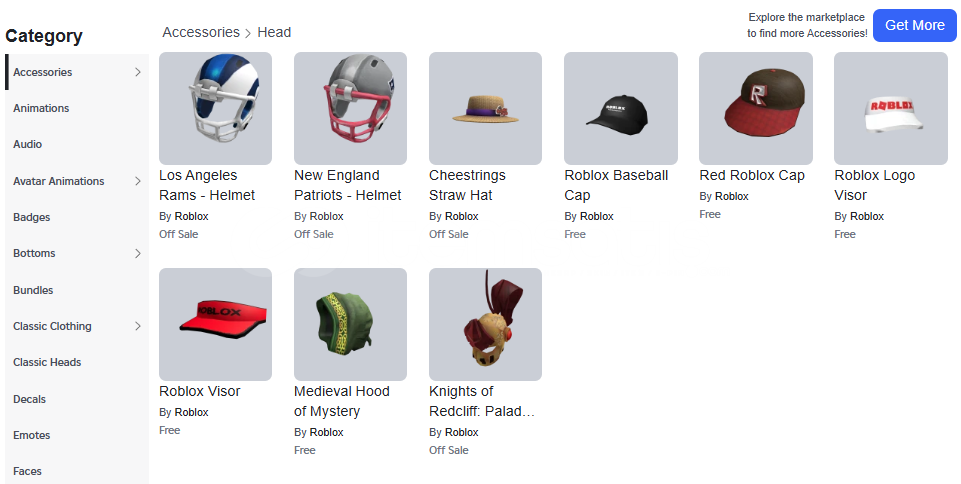Image resolution: width=961 pixels, height=484 pixels.
Task: Expand the Accessories category chevron
Action: (x=137, y=72)
